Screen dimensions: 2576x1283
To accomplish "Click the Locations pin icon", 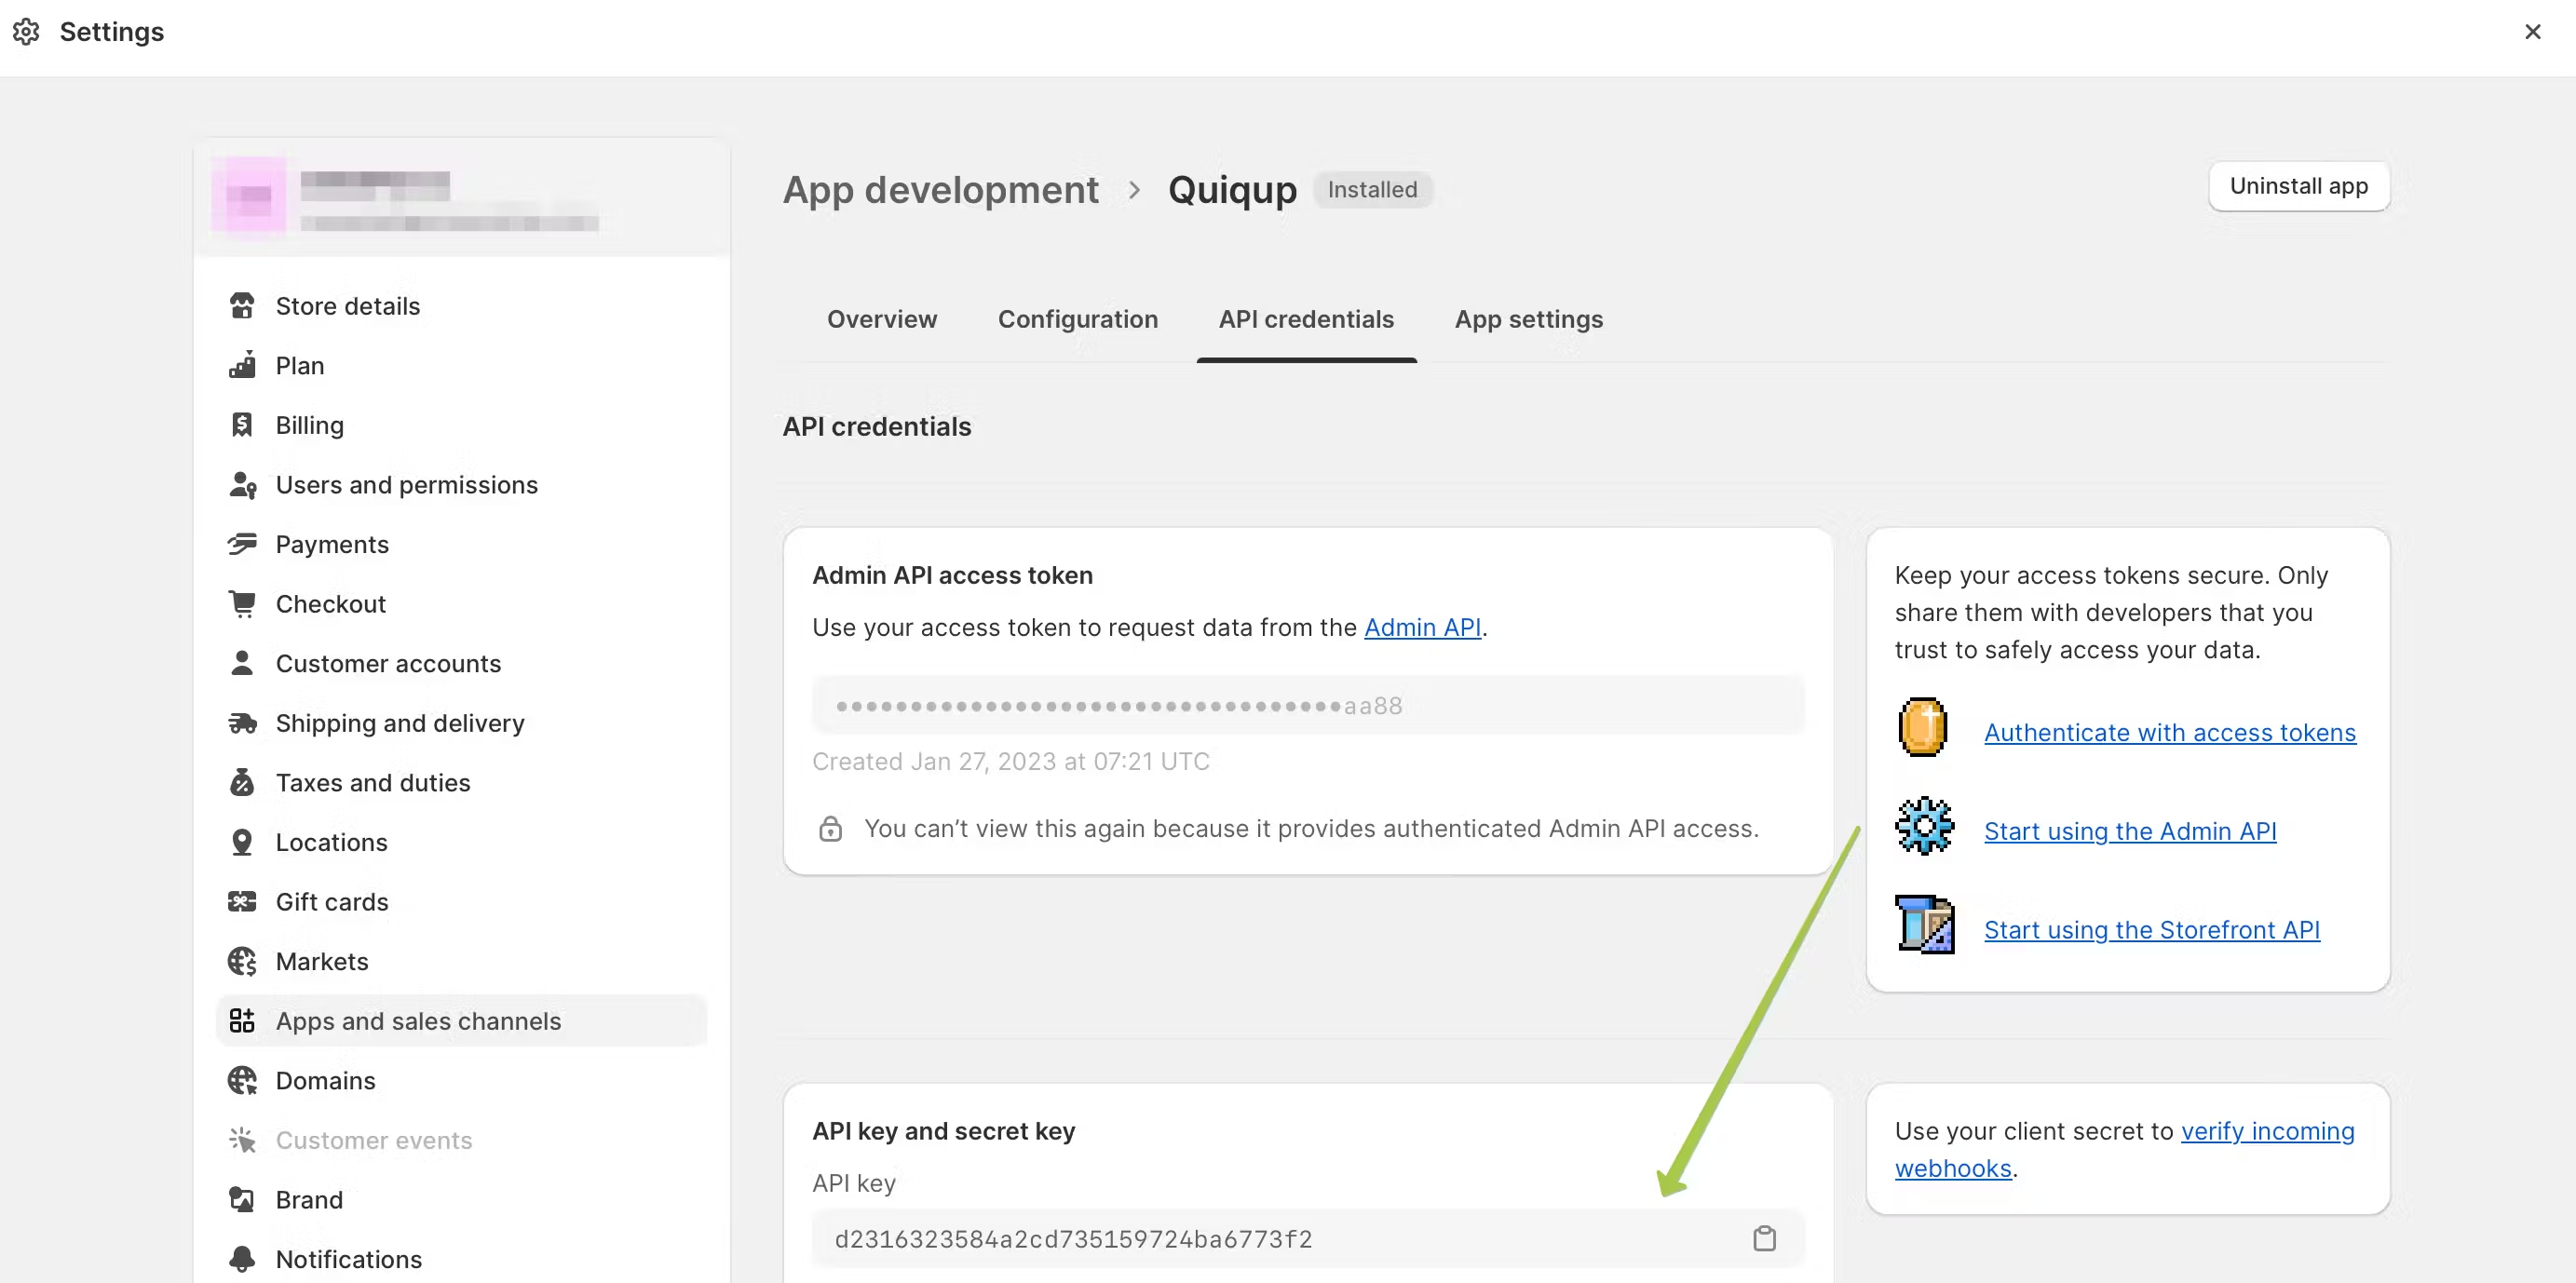I will pos(242,841).
